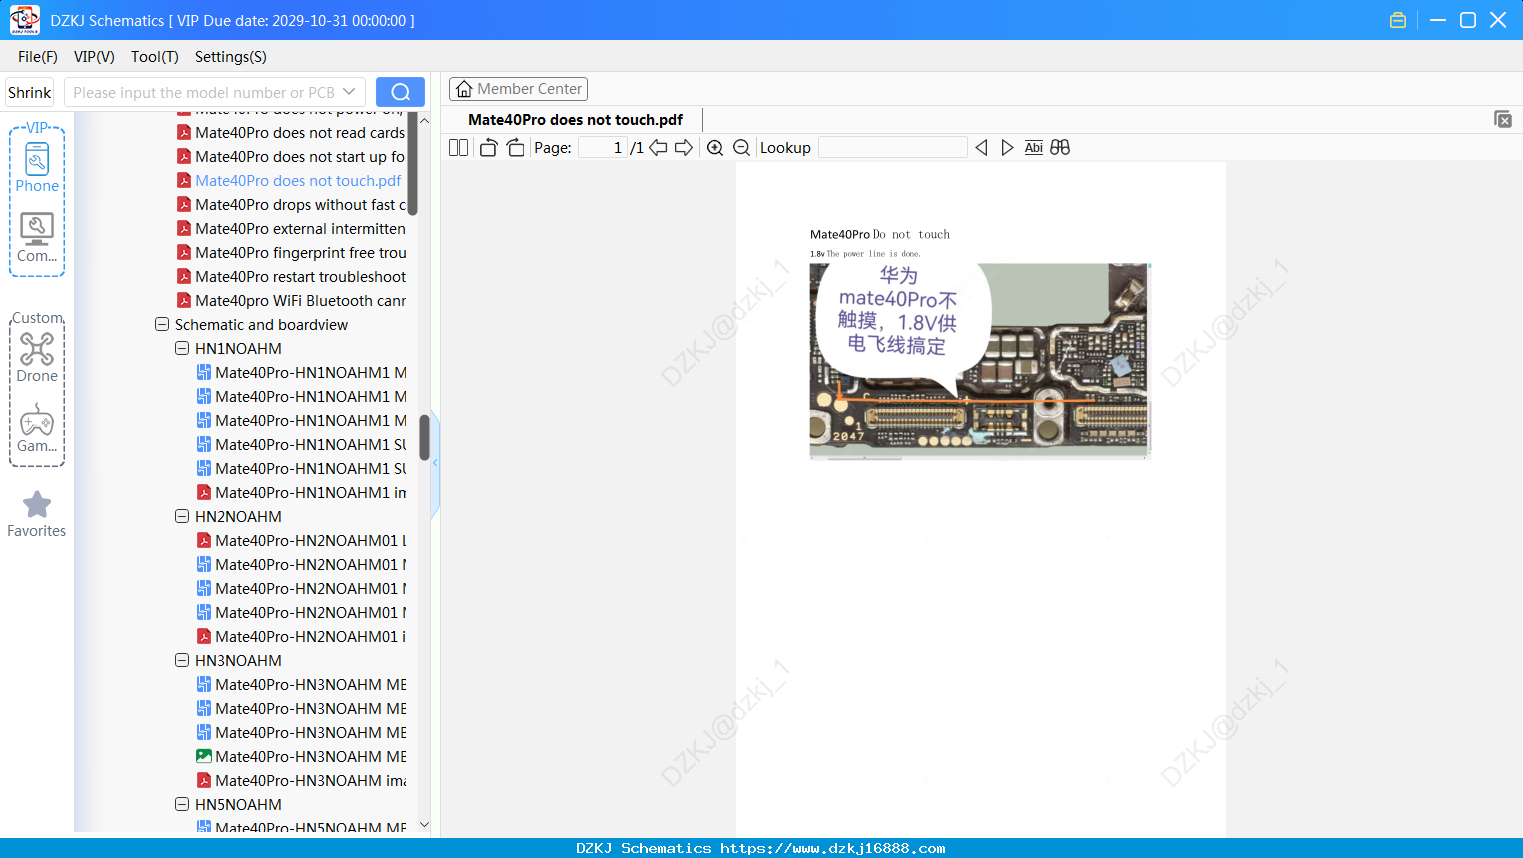Collapse the HN3NOAHM folder
Viewport: 1523px width, 858px height.
pos(182,661)
